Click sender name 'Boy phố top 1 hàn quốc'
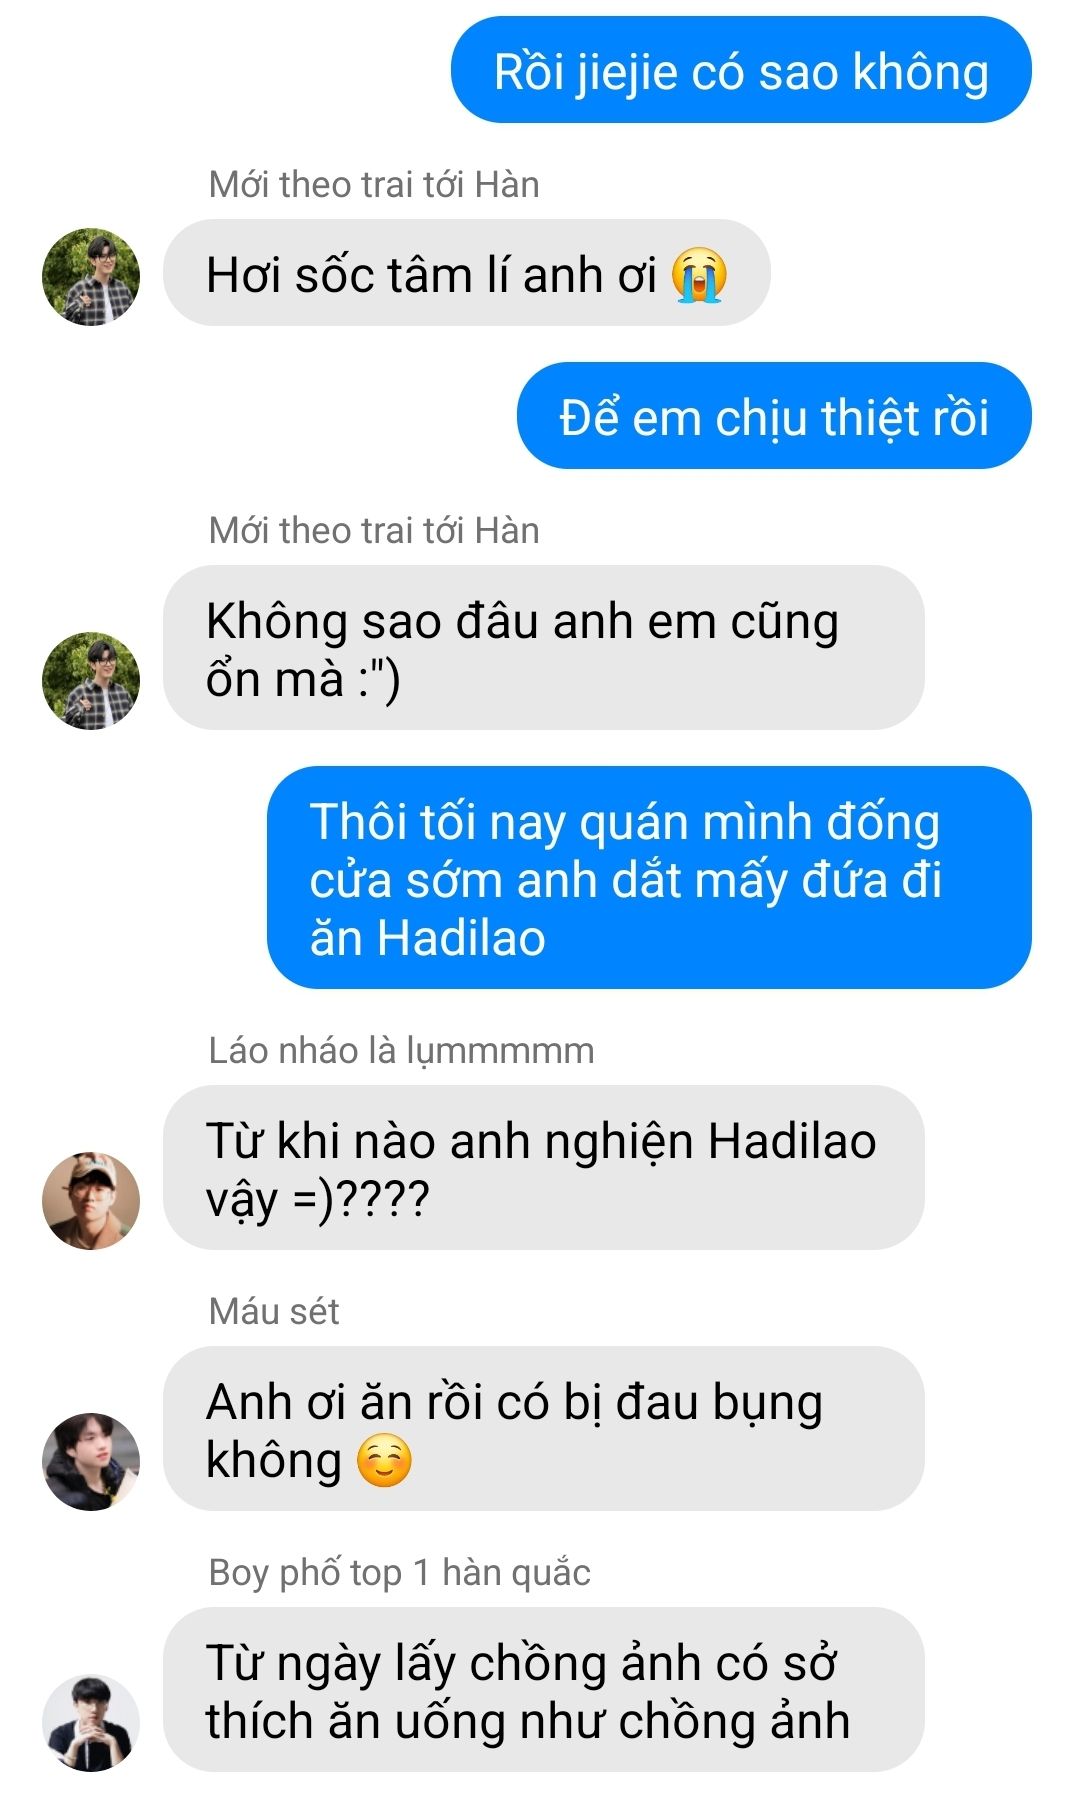 point(399,1573)
